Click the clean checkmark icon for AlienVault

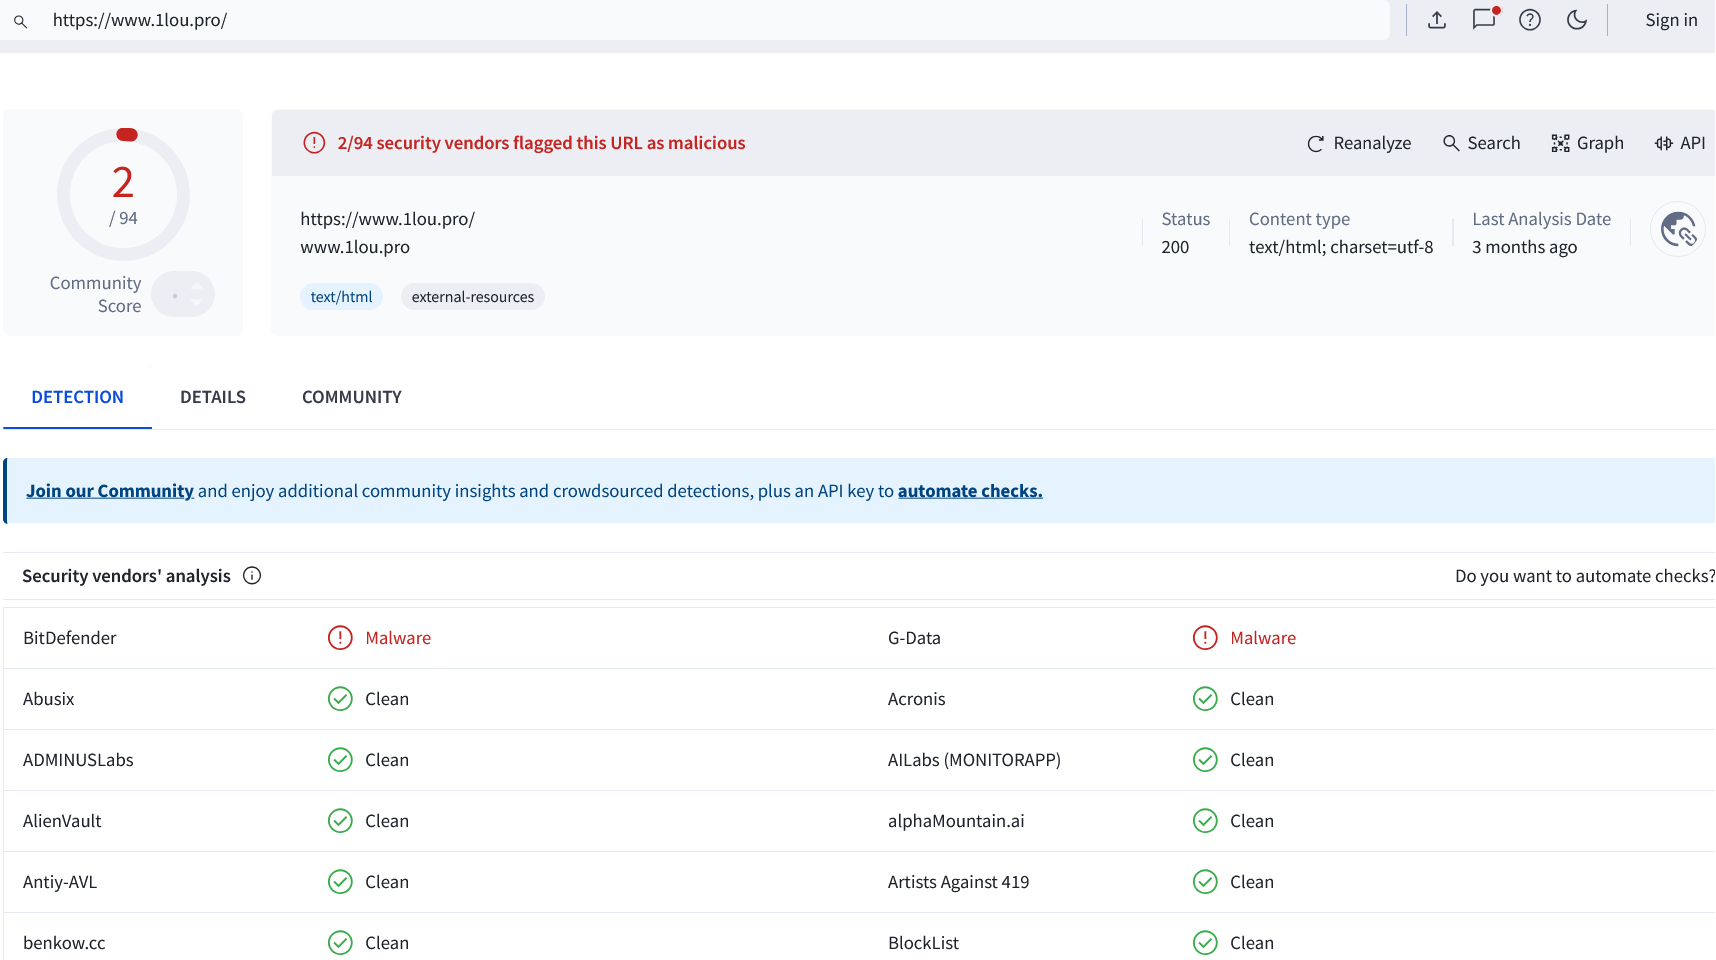[340, 821]
